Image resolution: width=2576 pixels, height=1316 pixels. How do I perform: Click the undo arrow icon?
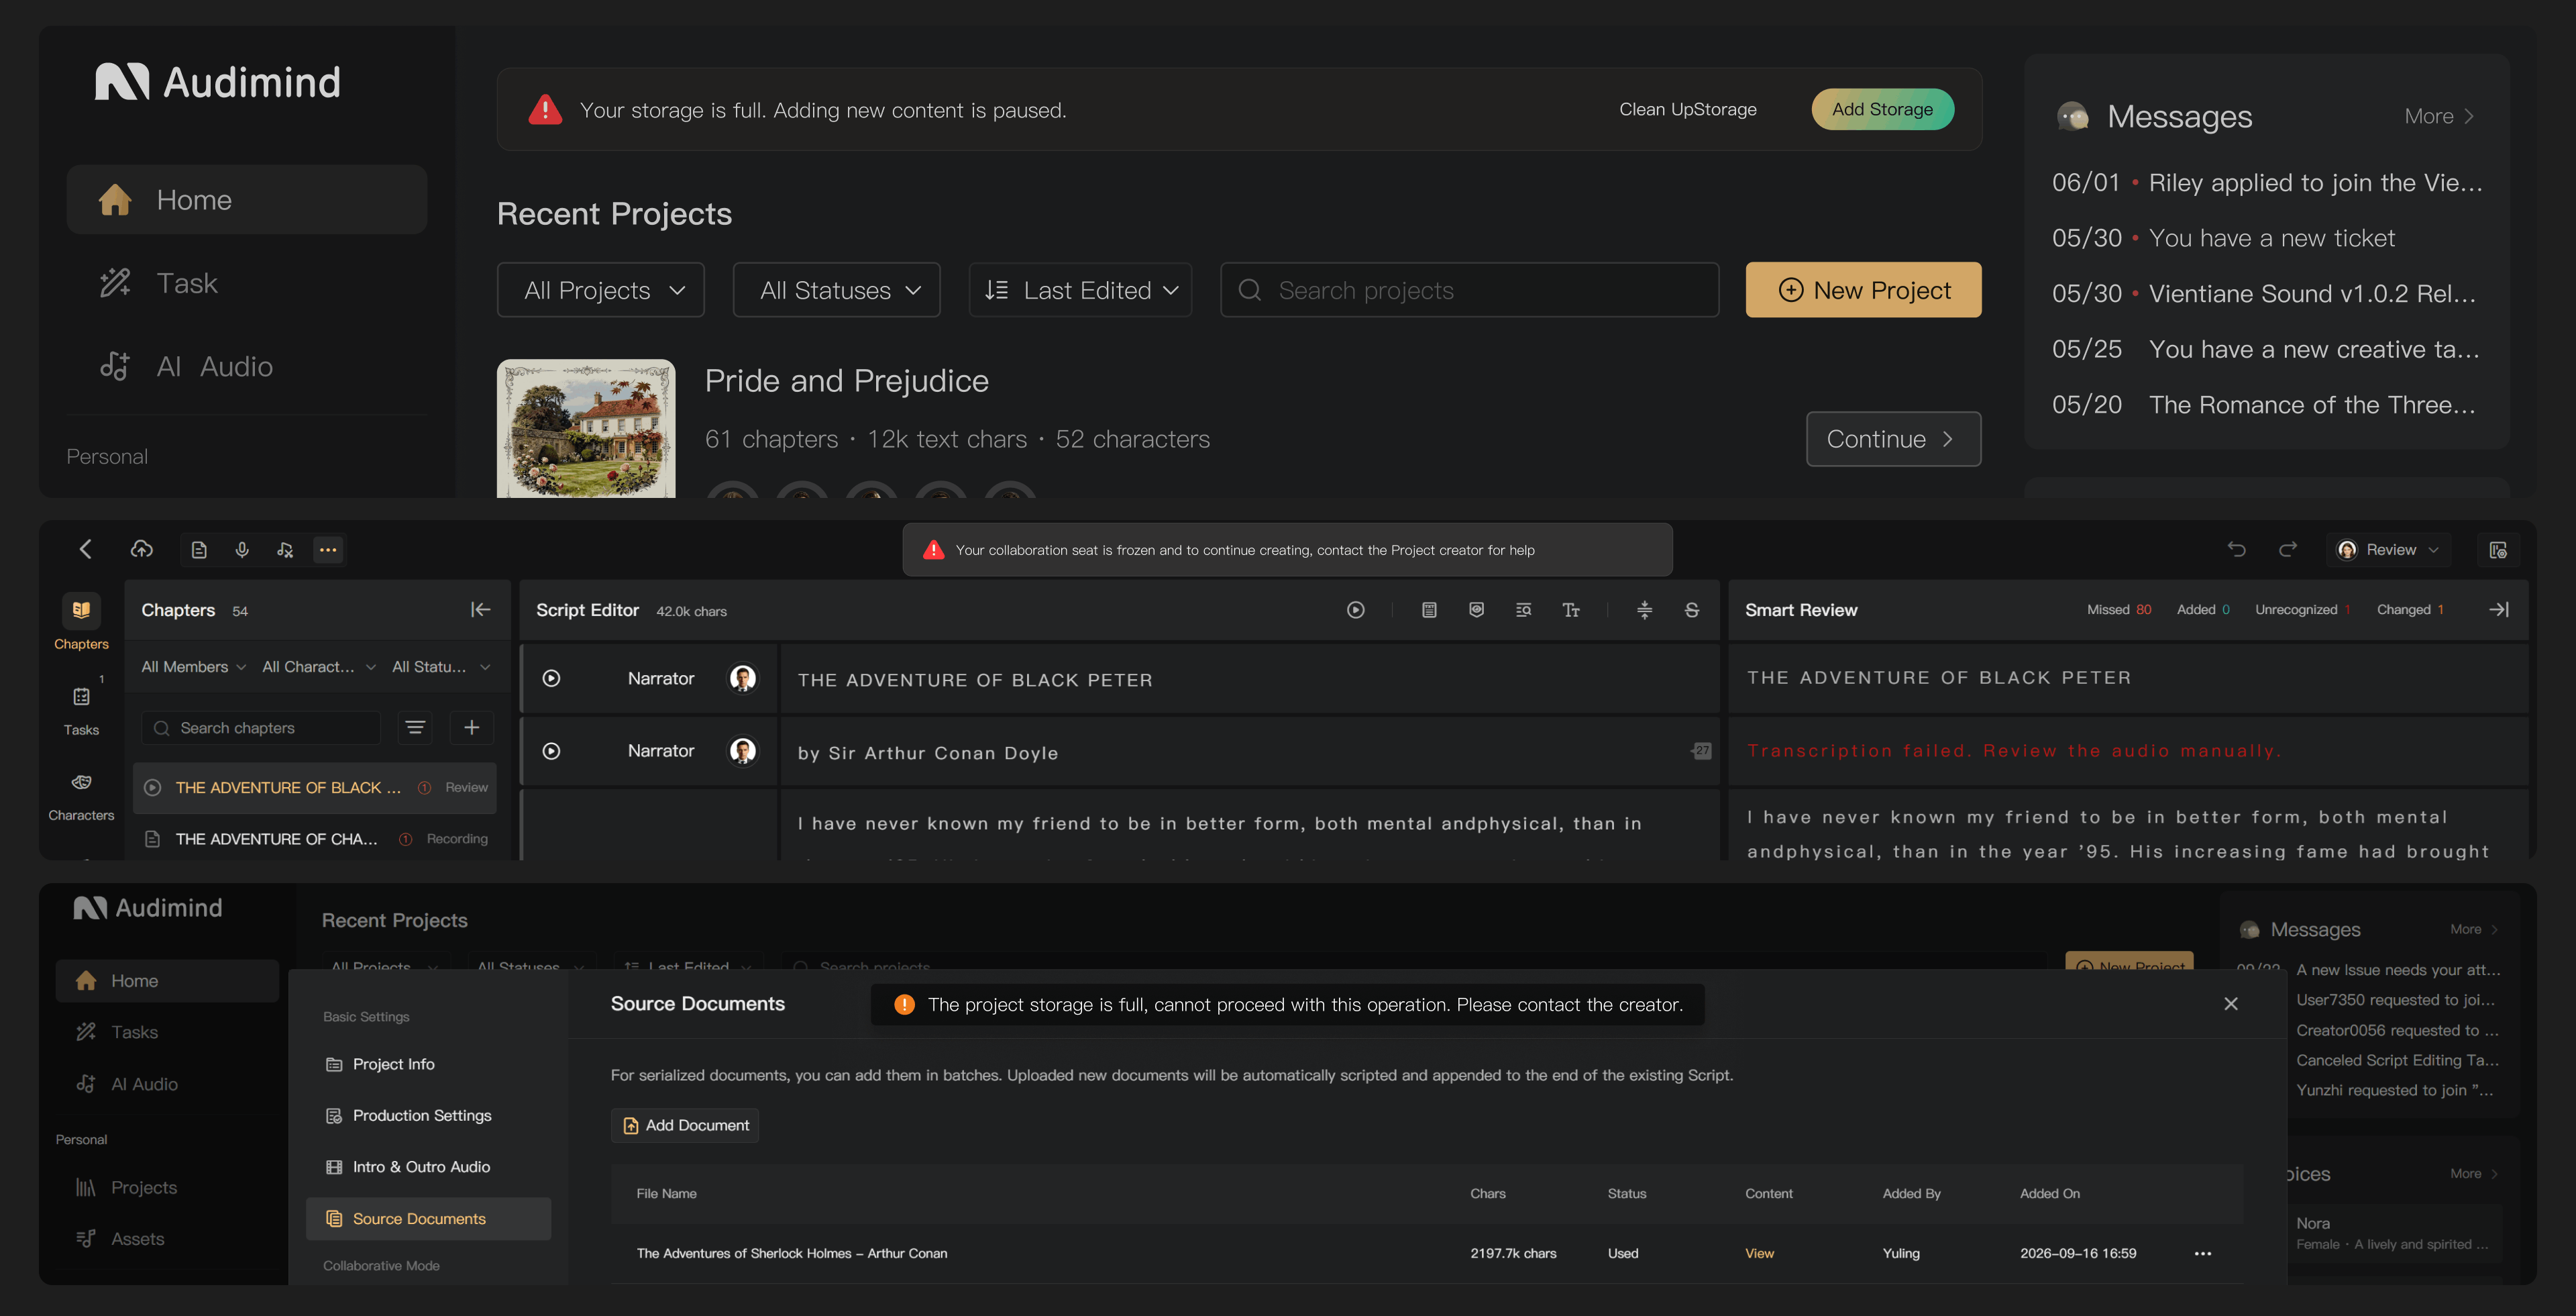click(x=2237, y=549)
